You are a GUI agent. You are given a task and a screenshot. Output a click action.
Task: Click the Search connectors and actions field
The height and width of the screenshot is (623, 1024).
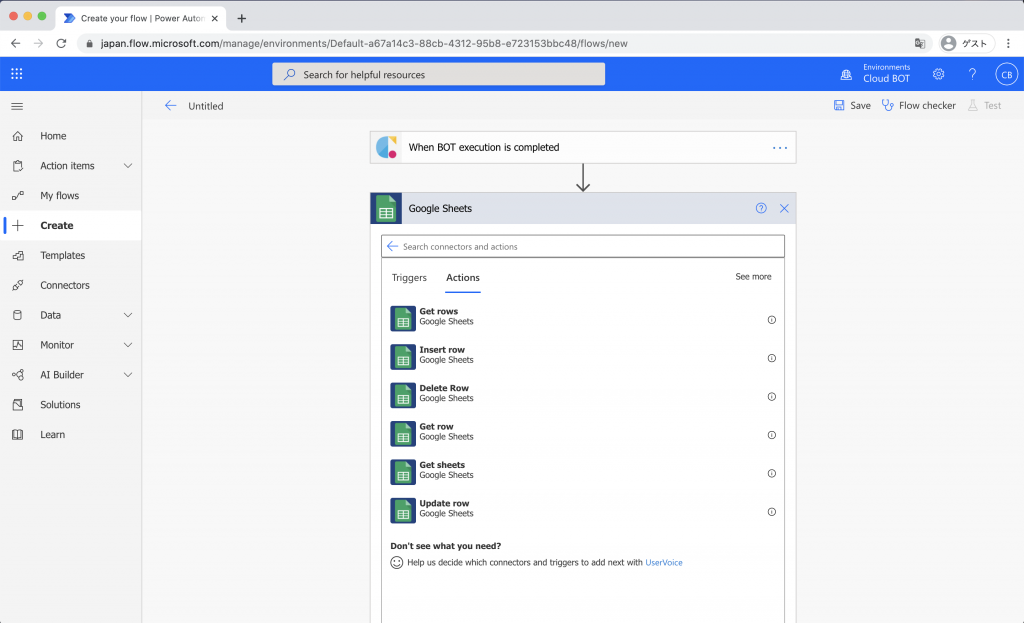tap(583, 246)
